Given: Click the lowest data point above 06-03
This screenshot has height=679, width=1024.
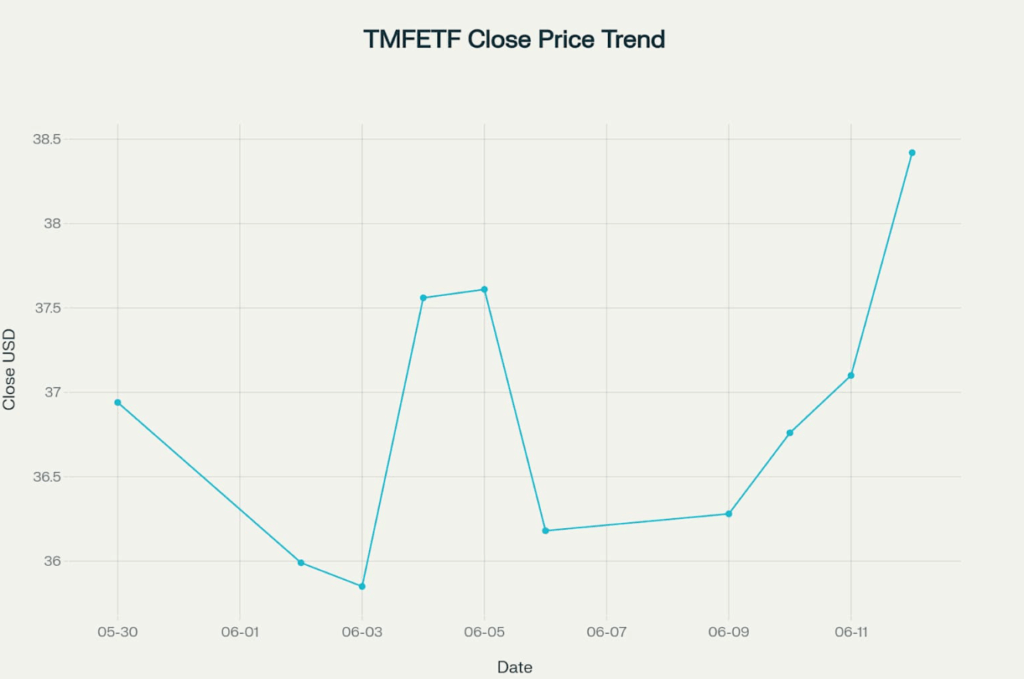Looking at the screenshot, I should pyautogui.click(x=362, y=586).
